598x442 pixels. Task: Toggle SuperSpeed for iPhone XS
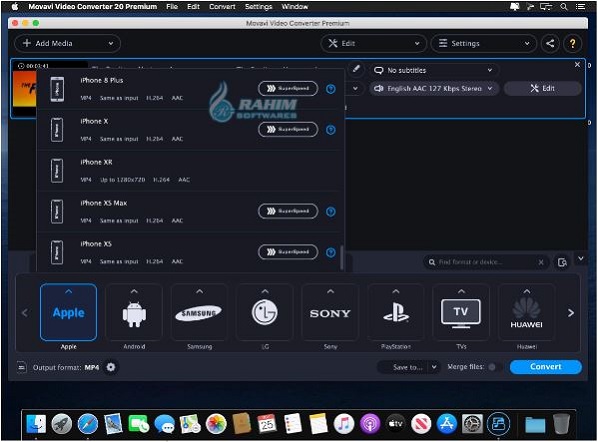coord(288,252)
